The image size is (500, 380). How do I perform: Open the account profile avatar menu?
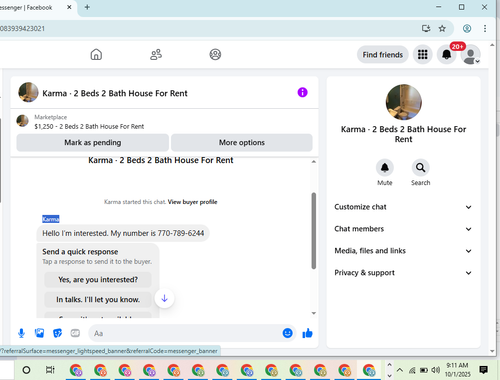point(470,55)
